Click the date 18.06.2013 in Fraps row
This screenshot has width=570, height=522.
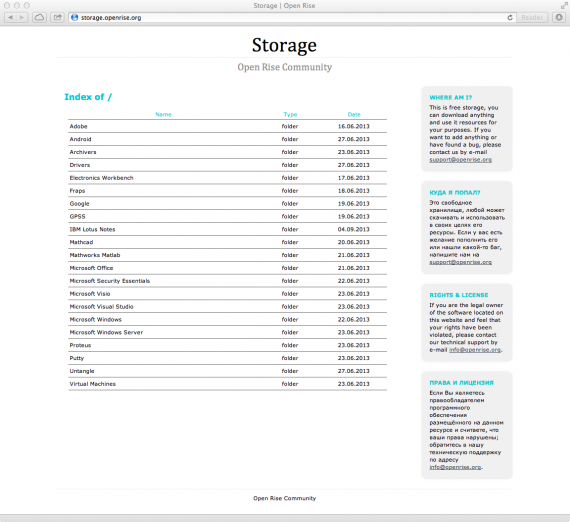point(353,191)
